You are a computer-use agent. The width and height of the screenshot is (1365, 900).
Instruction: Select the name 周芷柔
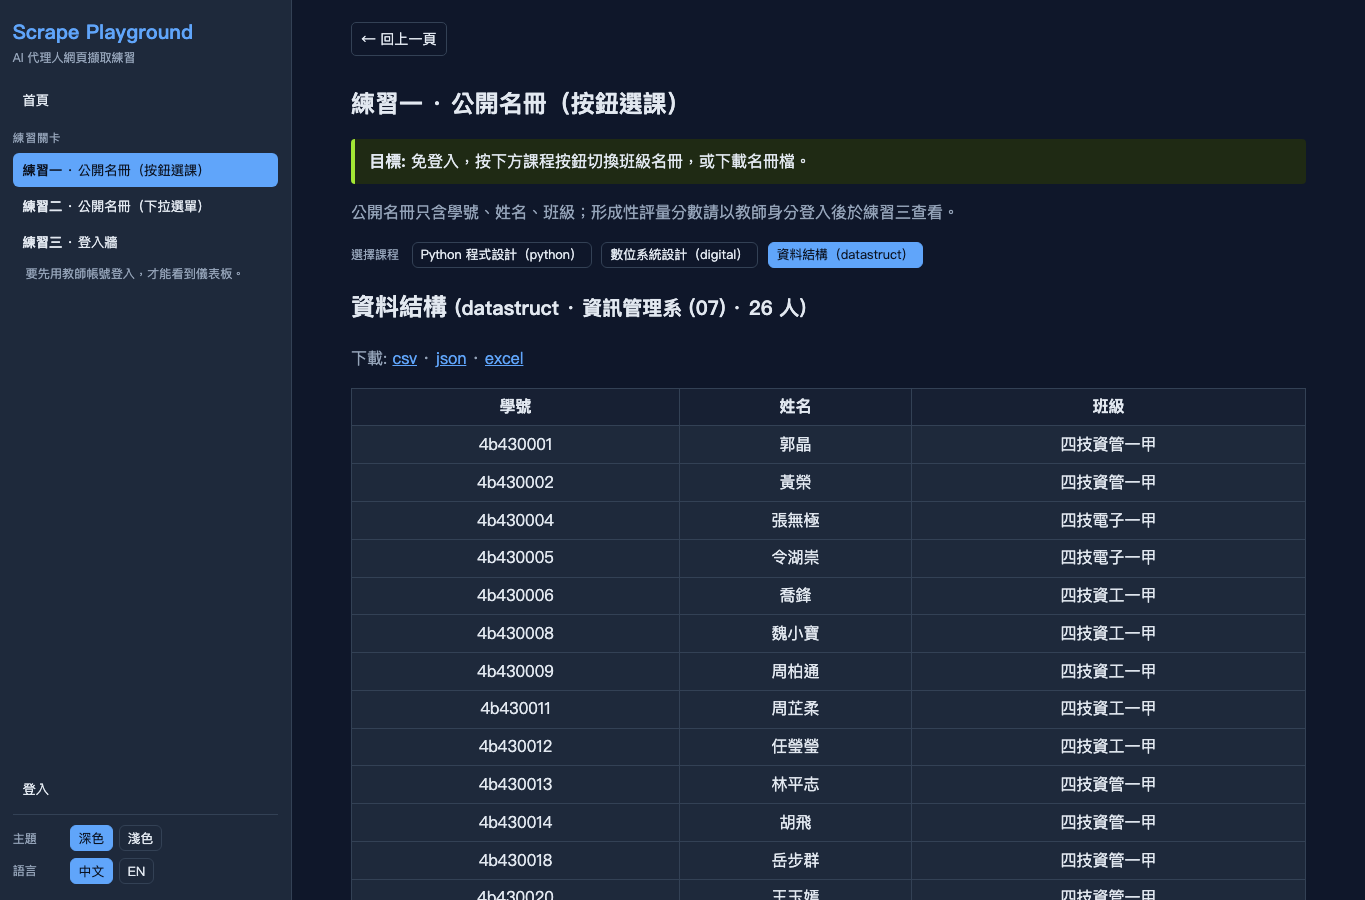pyautogui.click(x=795, y=708)
